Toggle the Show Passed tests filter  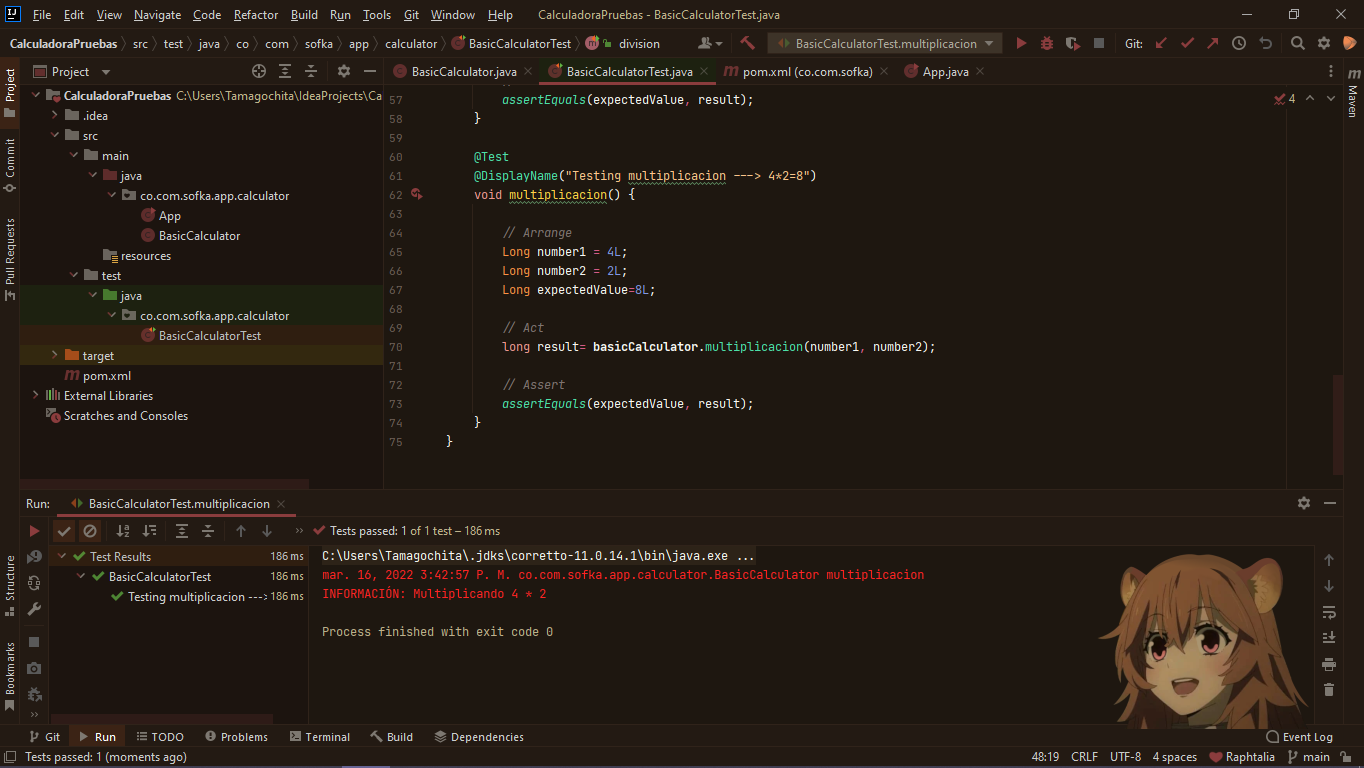[64, 530]
